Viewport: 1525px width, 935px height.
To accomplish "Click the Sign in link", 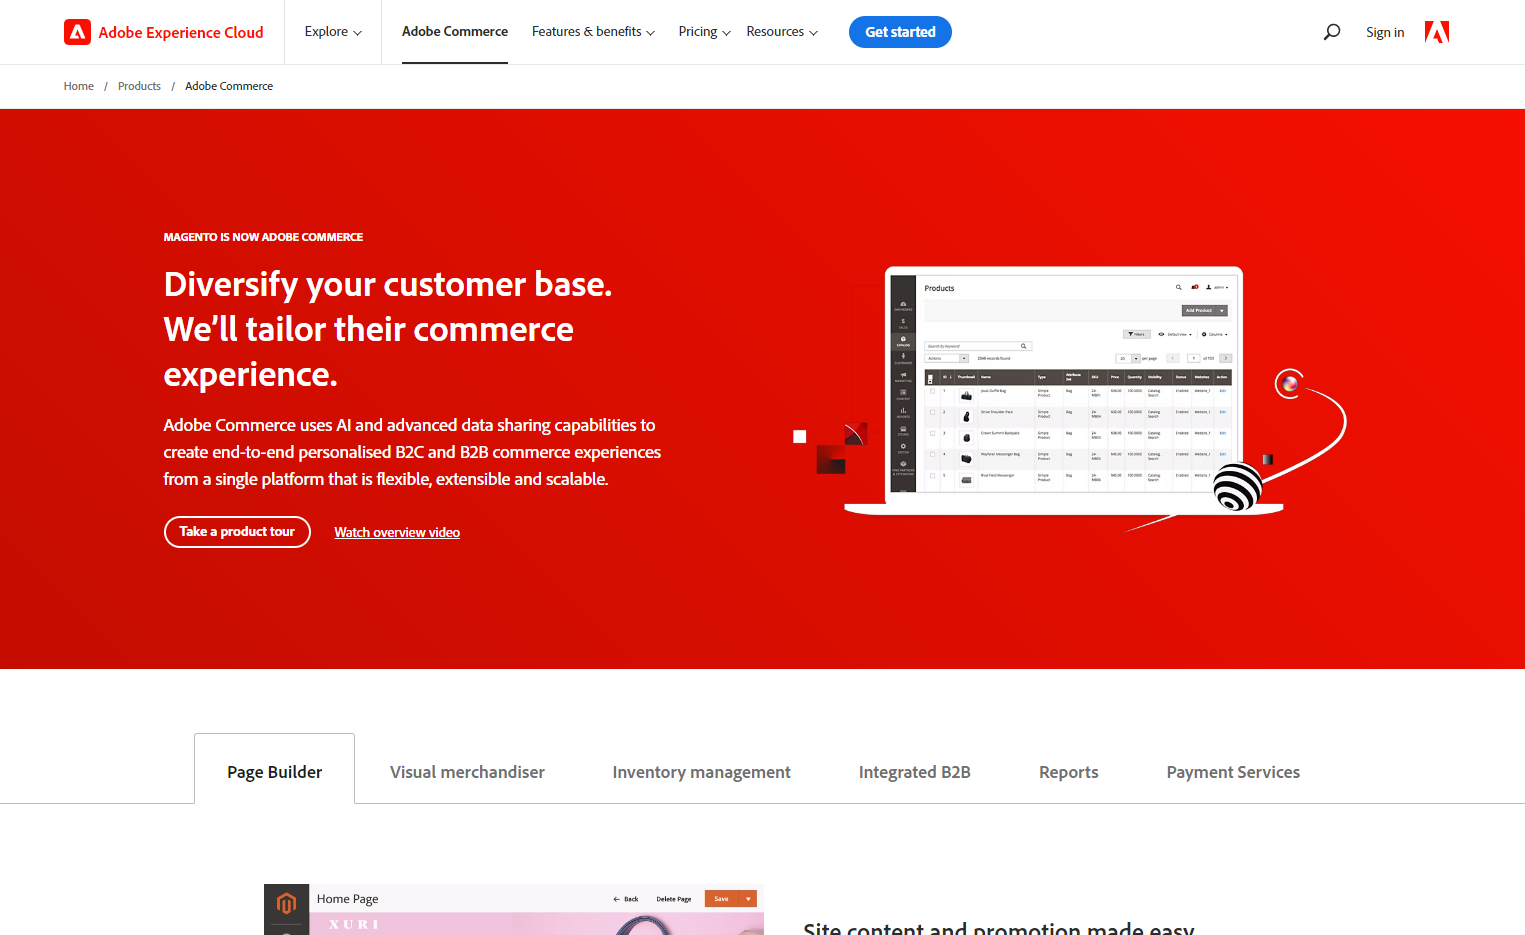I will [x=1385, y=32].
